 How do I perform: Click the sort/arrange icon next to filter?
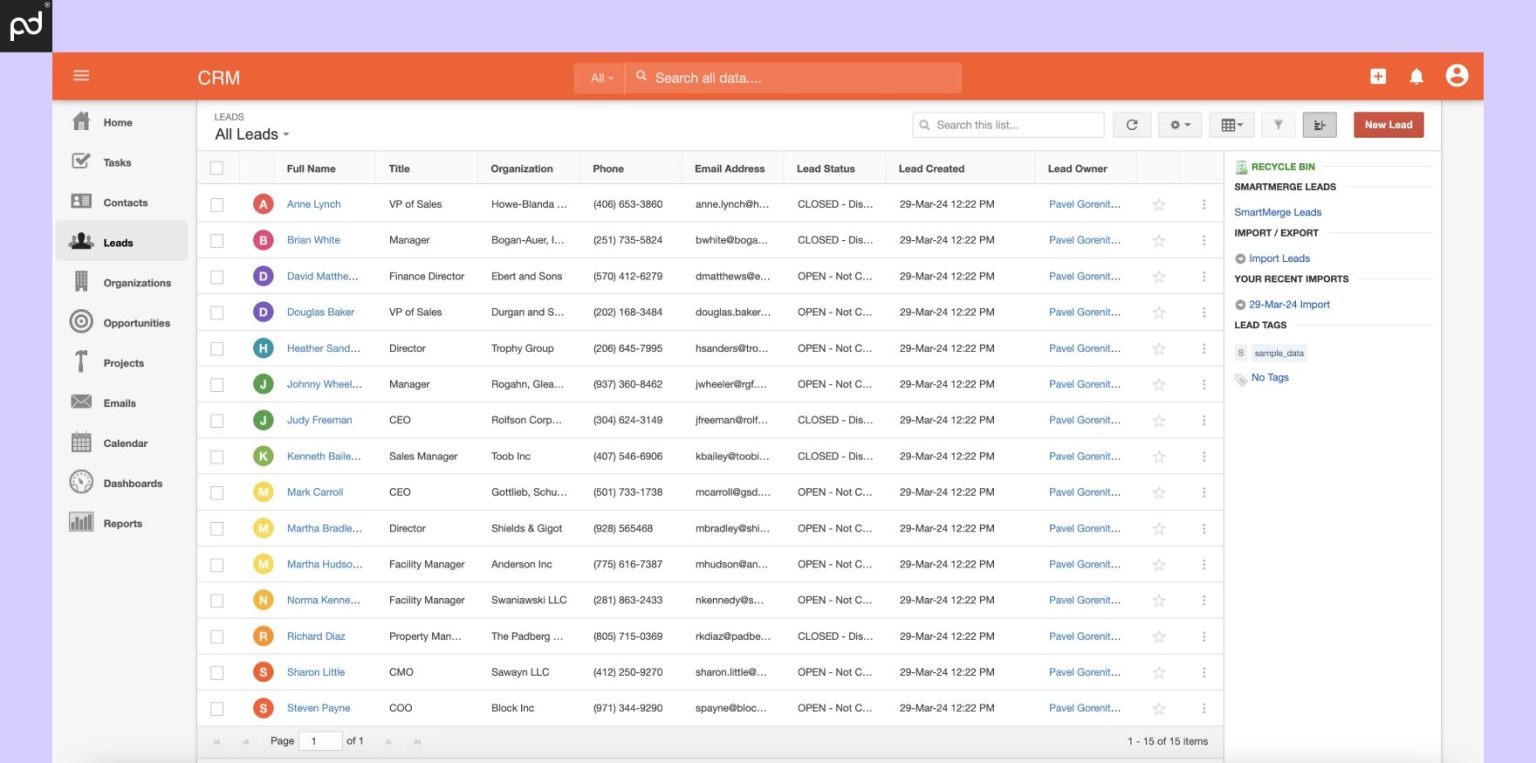tap(1319, 124)
